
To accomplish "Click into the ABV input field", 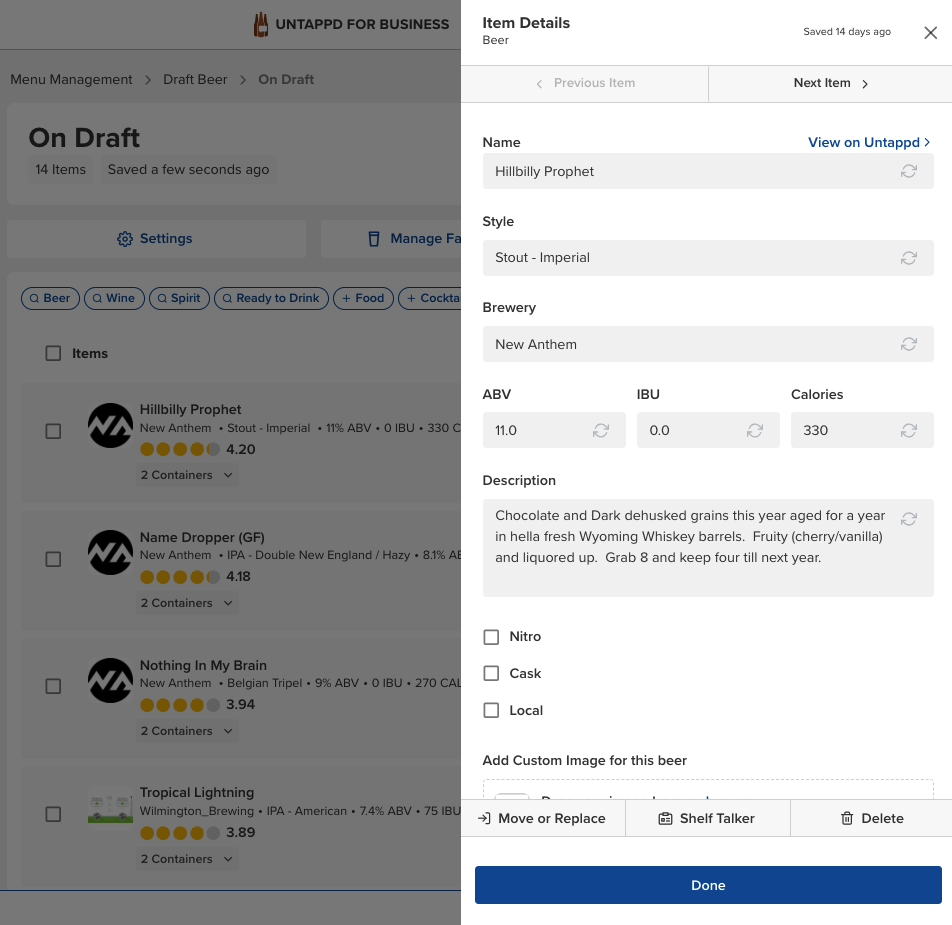I will click(x=537, y=430).
